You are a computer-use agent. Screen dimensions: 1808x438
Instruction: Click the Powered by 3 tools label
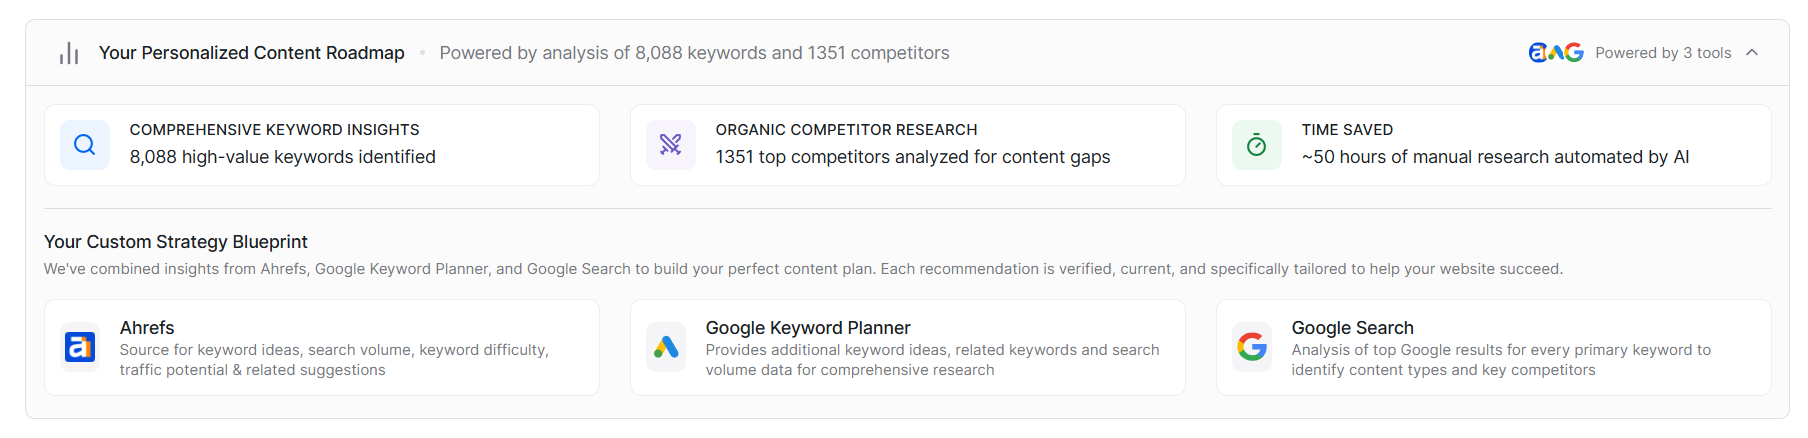click(1663, 53)
